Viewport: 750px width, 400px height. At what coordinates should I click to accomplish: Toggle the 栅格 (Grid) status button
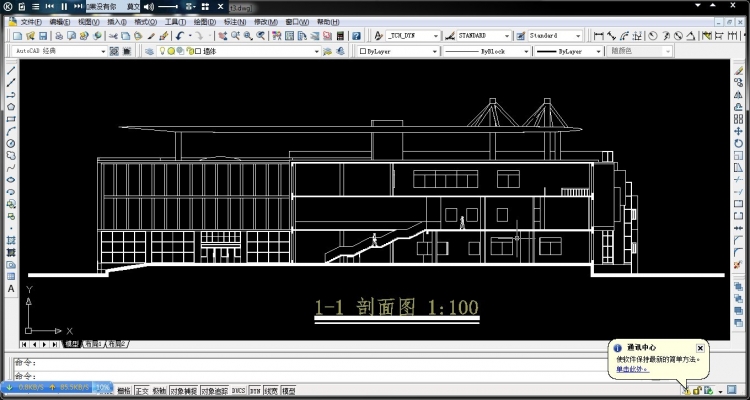tap(123, 391)
